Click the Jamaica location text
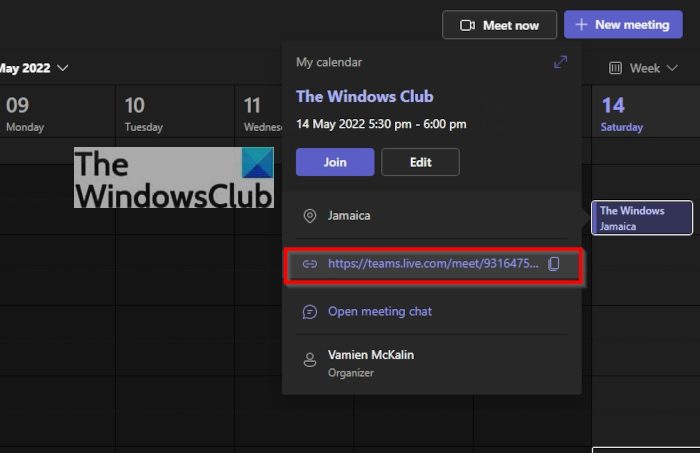Image resolution: width=700 pixels, height=453 pixels. coord(349,216)
